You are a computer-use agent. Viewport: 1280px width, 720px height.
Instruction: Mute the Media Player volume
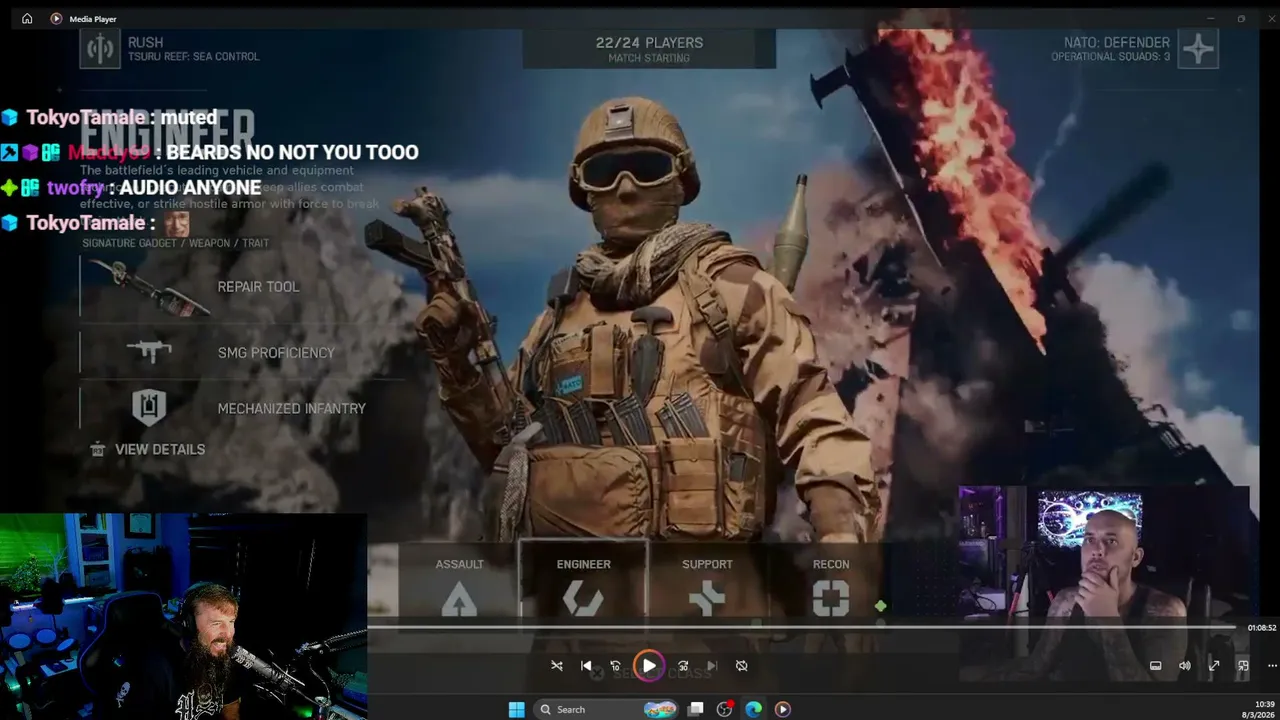click(x=1185, y=666)
